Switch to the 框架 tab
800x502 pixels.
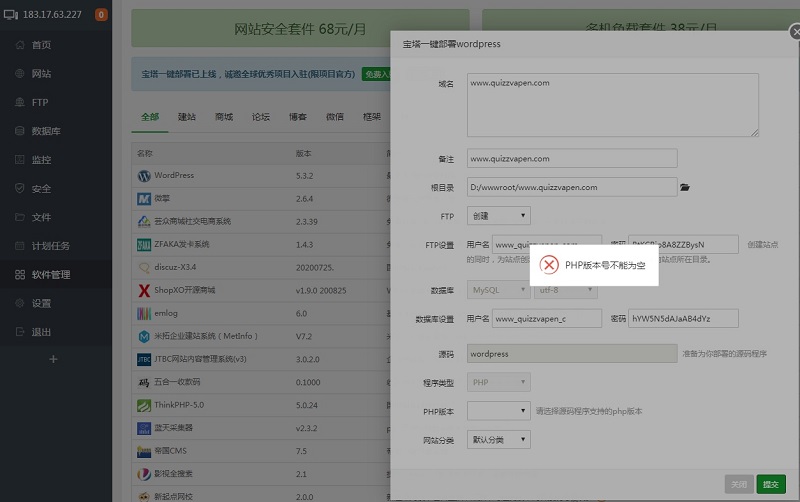pos(372,117)
